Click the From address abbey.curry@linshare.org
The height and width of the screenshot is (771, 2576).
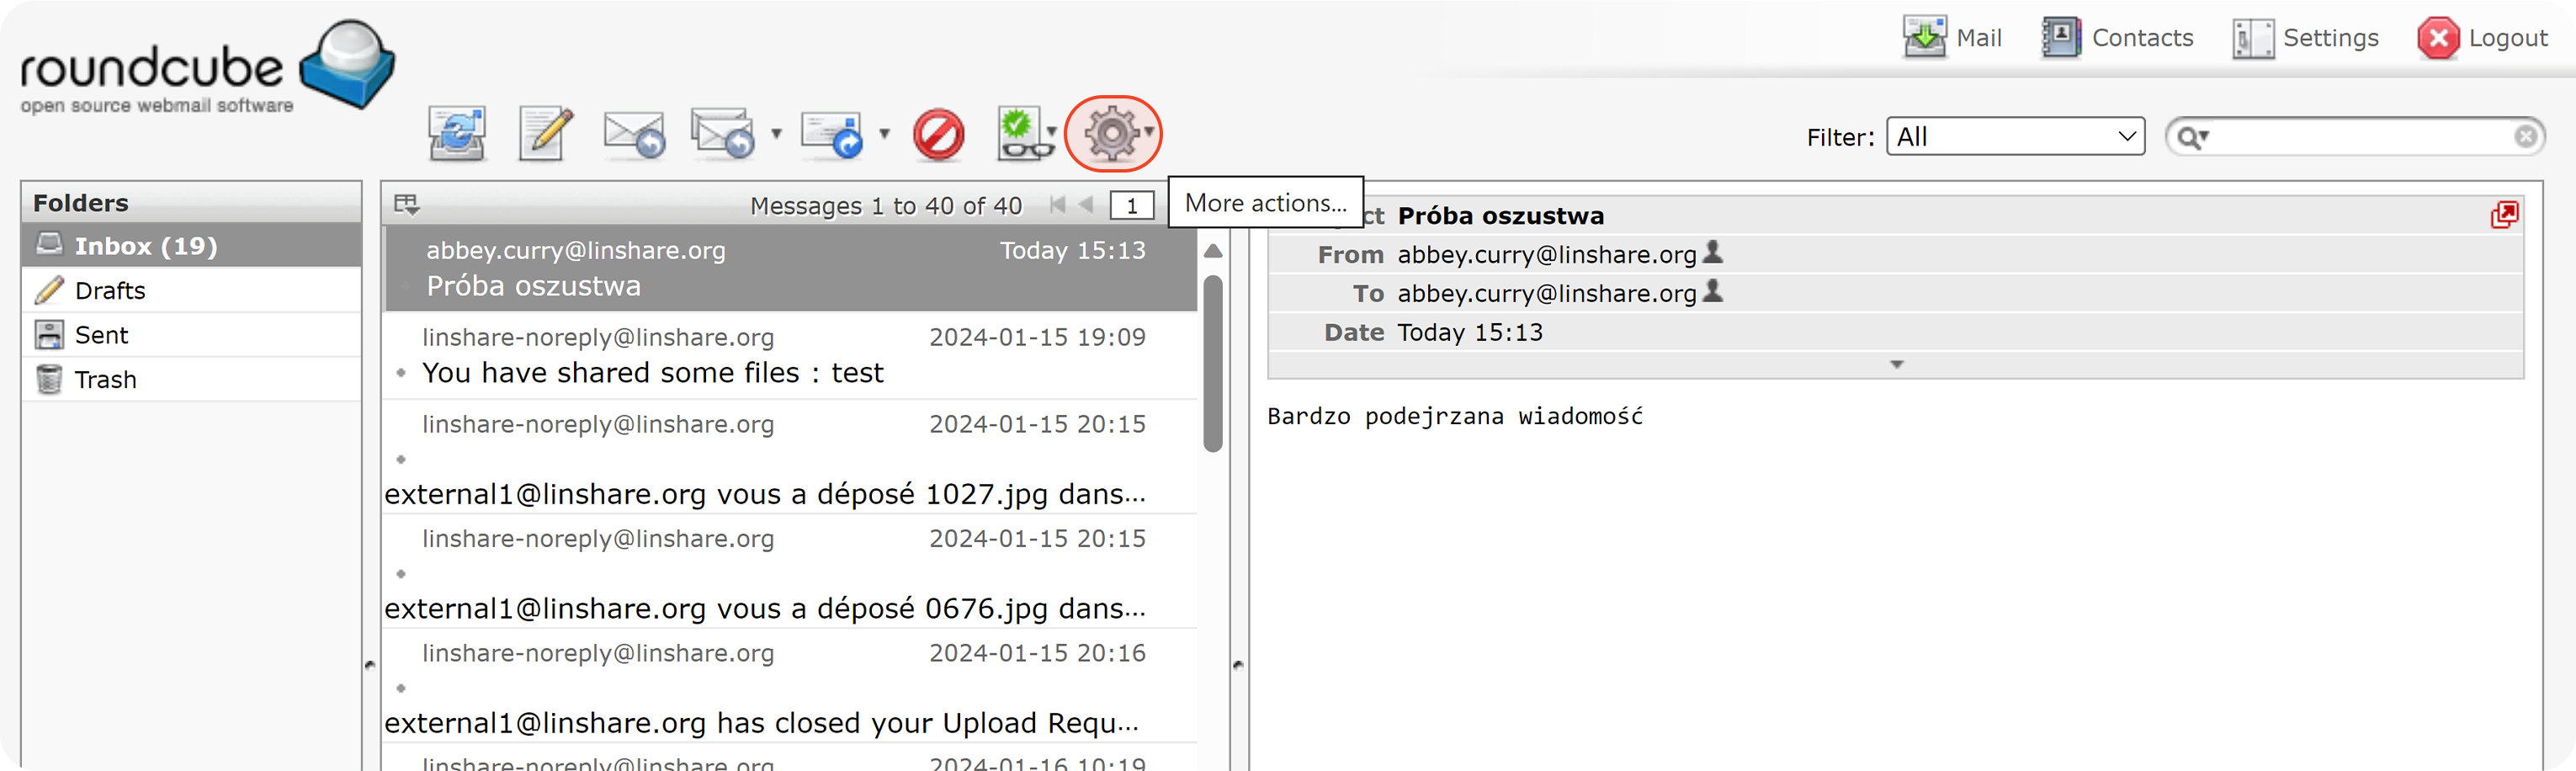tap(1547, 255)
